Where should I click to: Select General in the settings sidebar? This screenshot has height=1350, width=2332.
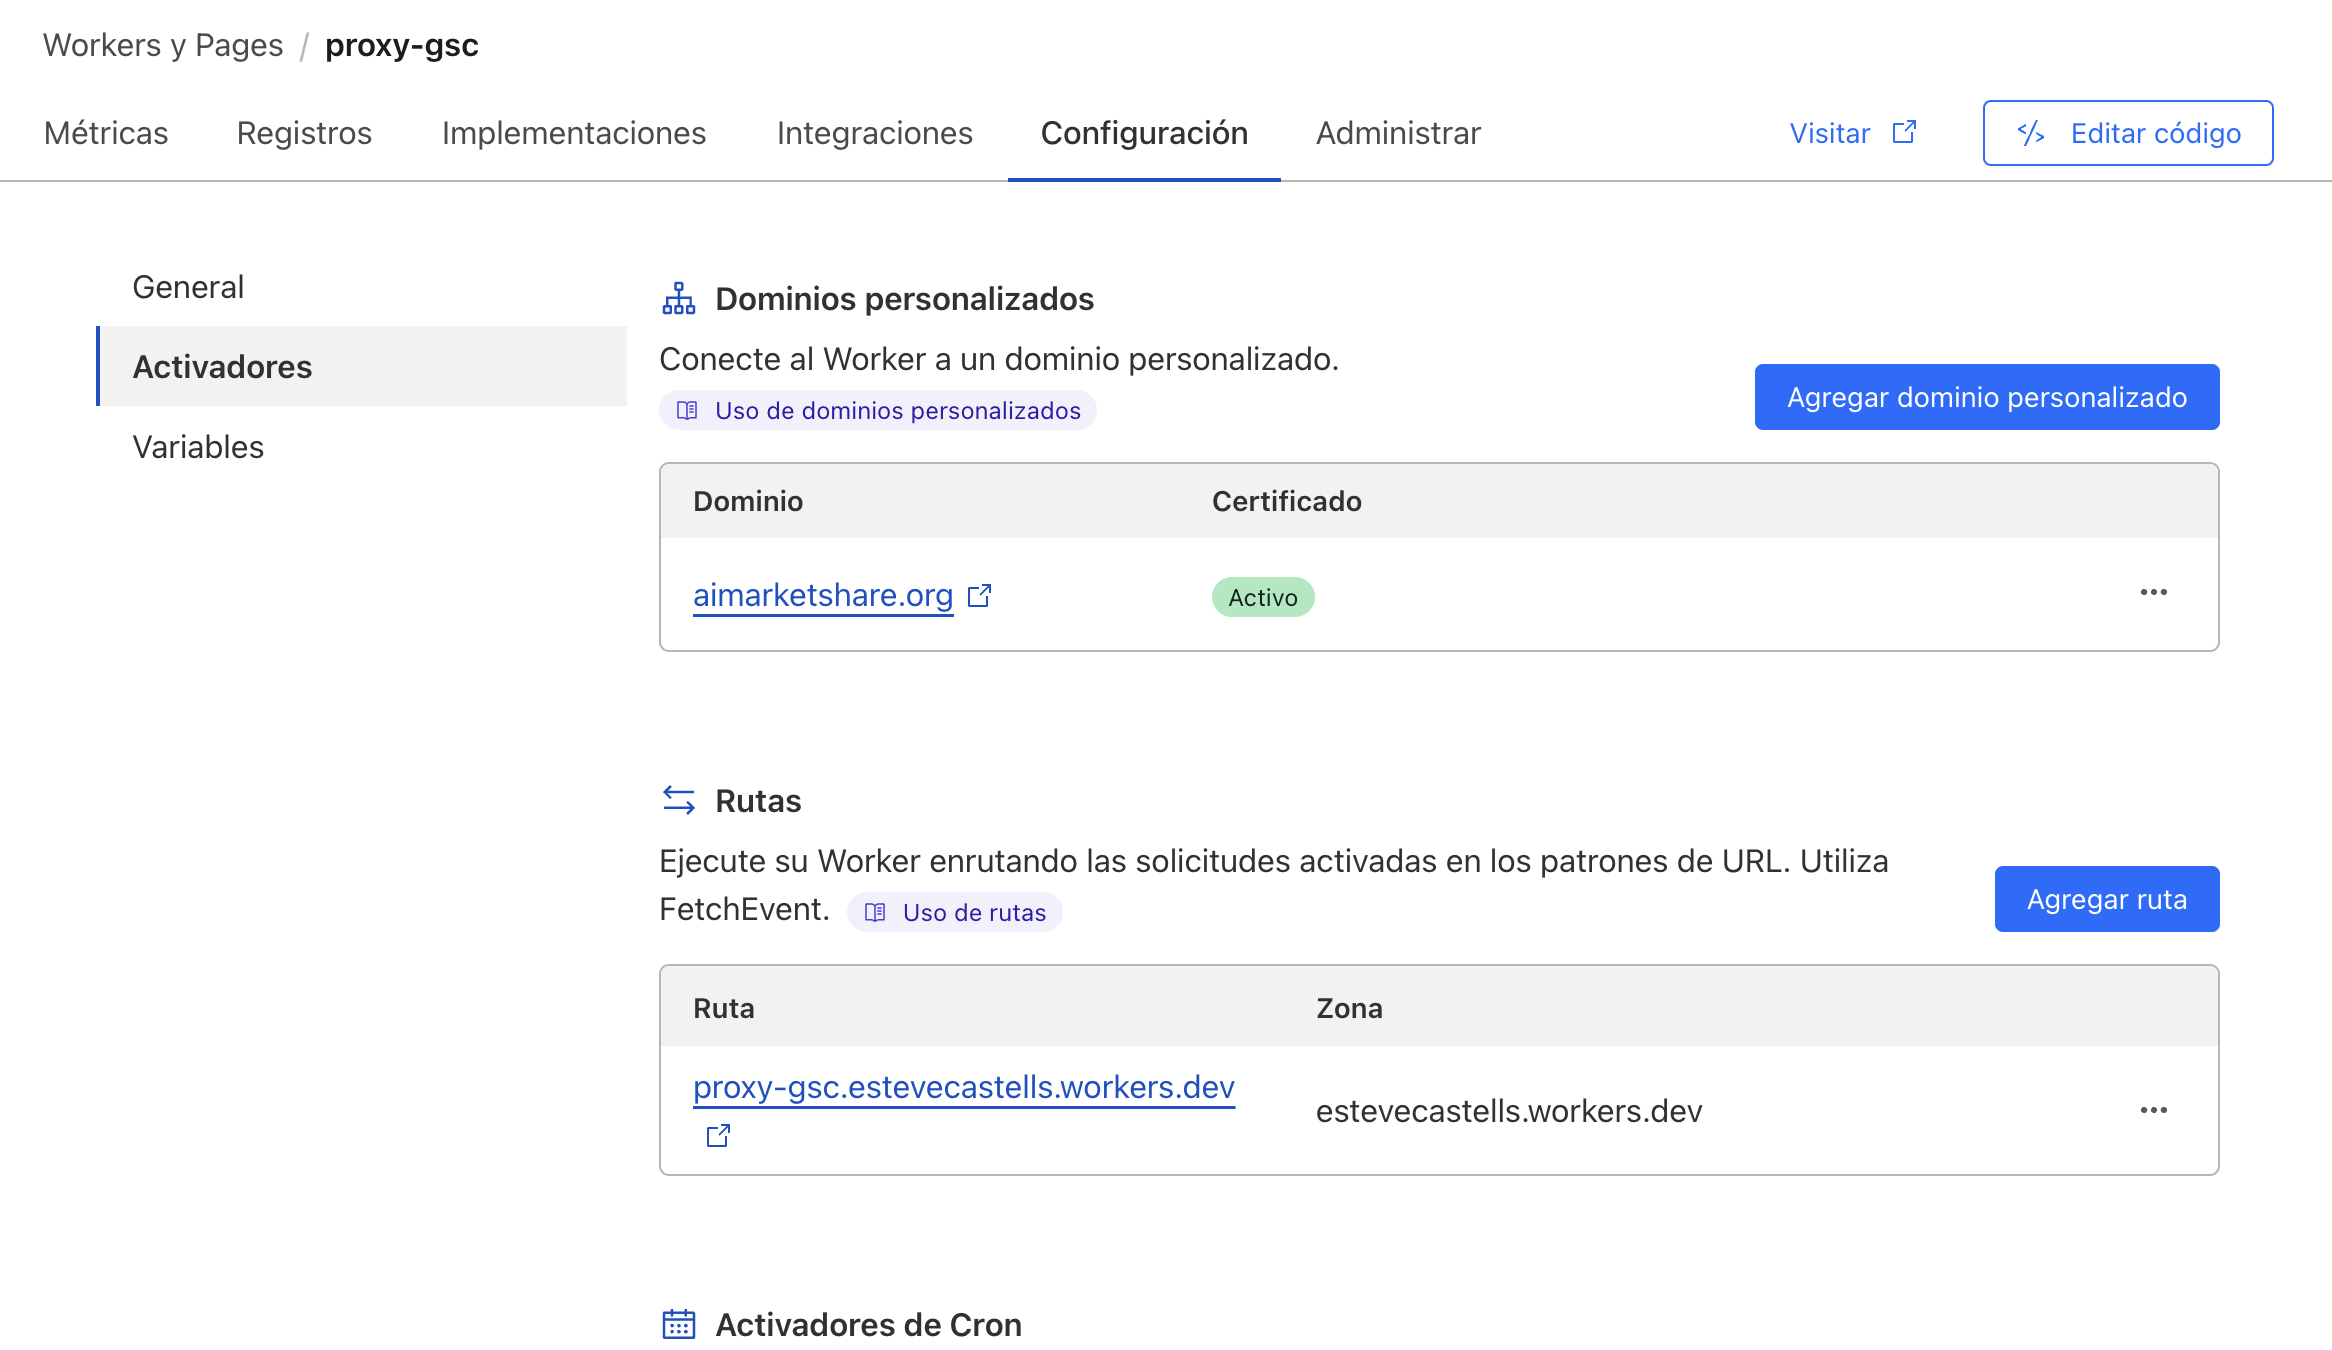(188, 287)
